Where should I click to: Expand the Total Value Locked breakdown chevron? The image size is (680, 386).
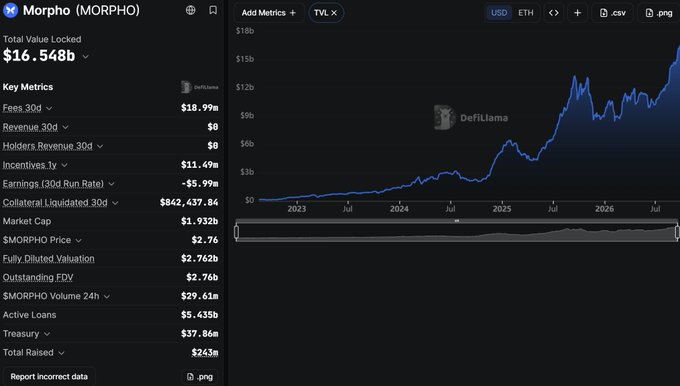[x=86, y=56]
